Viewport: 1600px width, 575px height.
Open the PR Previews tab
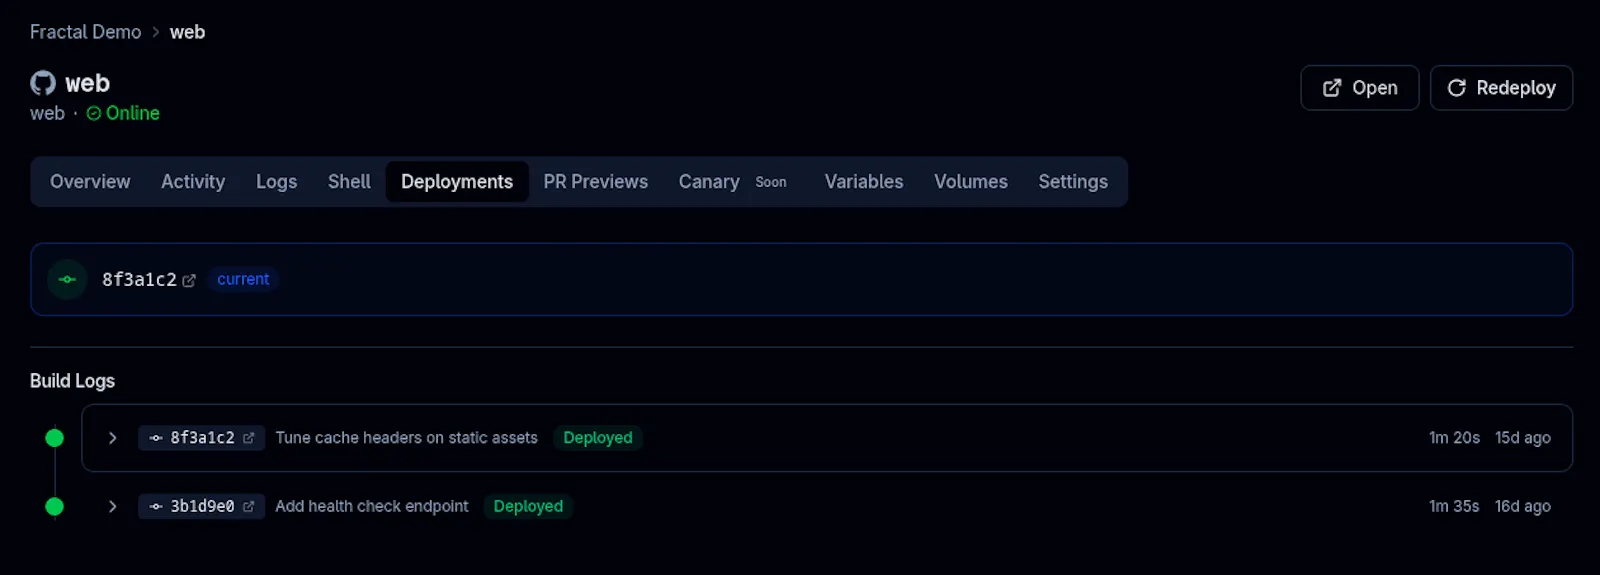coord(596,182)
